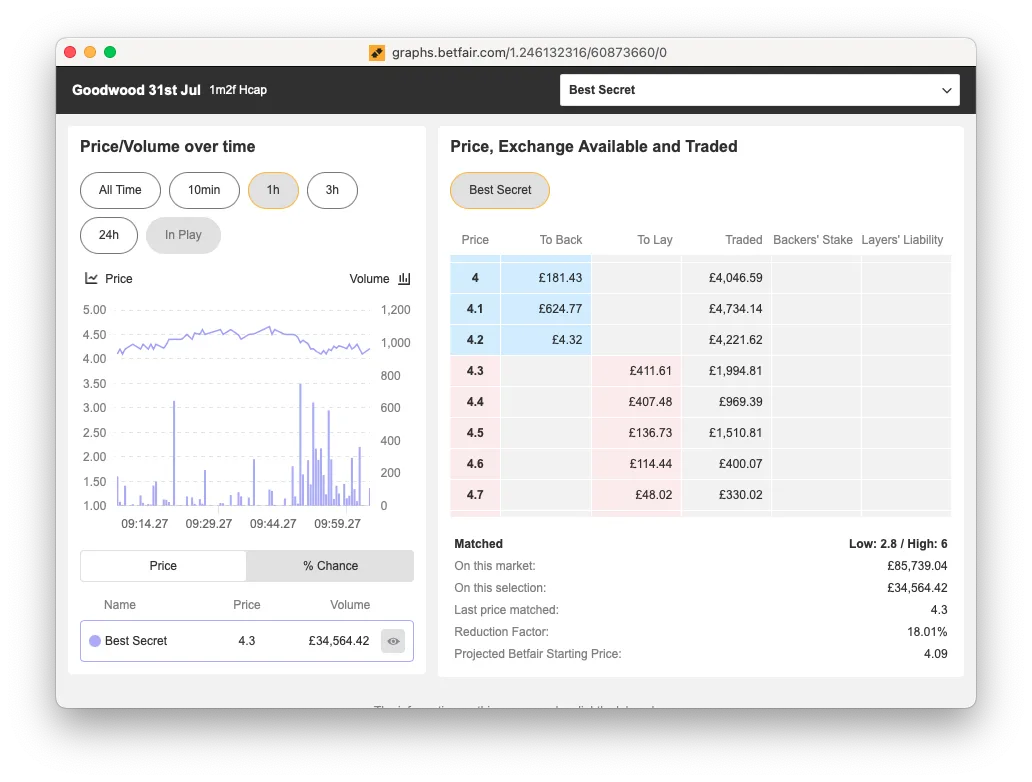1032x782 pixels.
Task: Click the 18.01% reduction factor value
Action: point(927,632)
